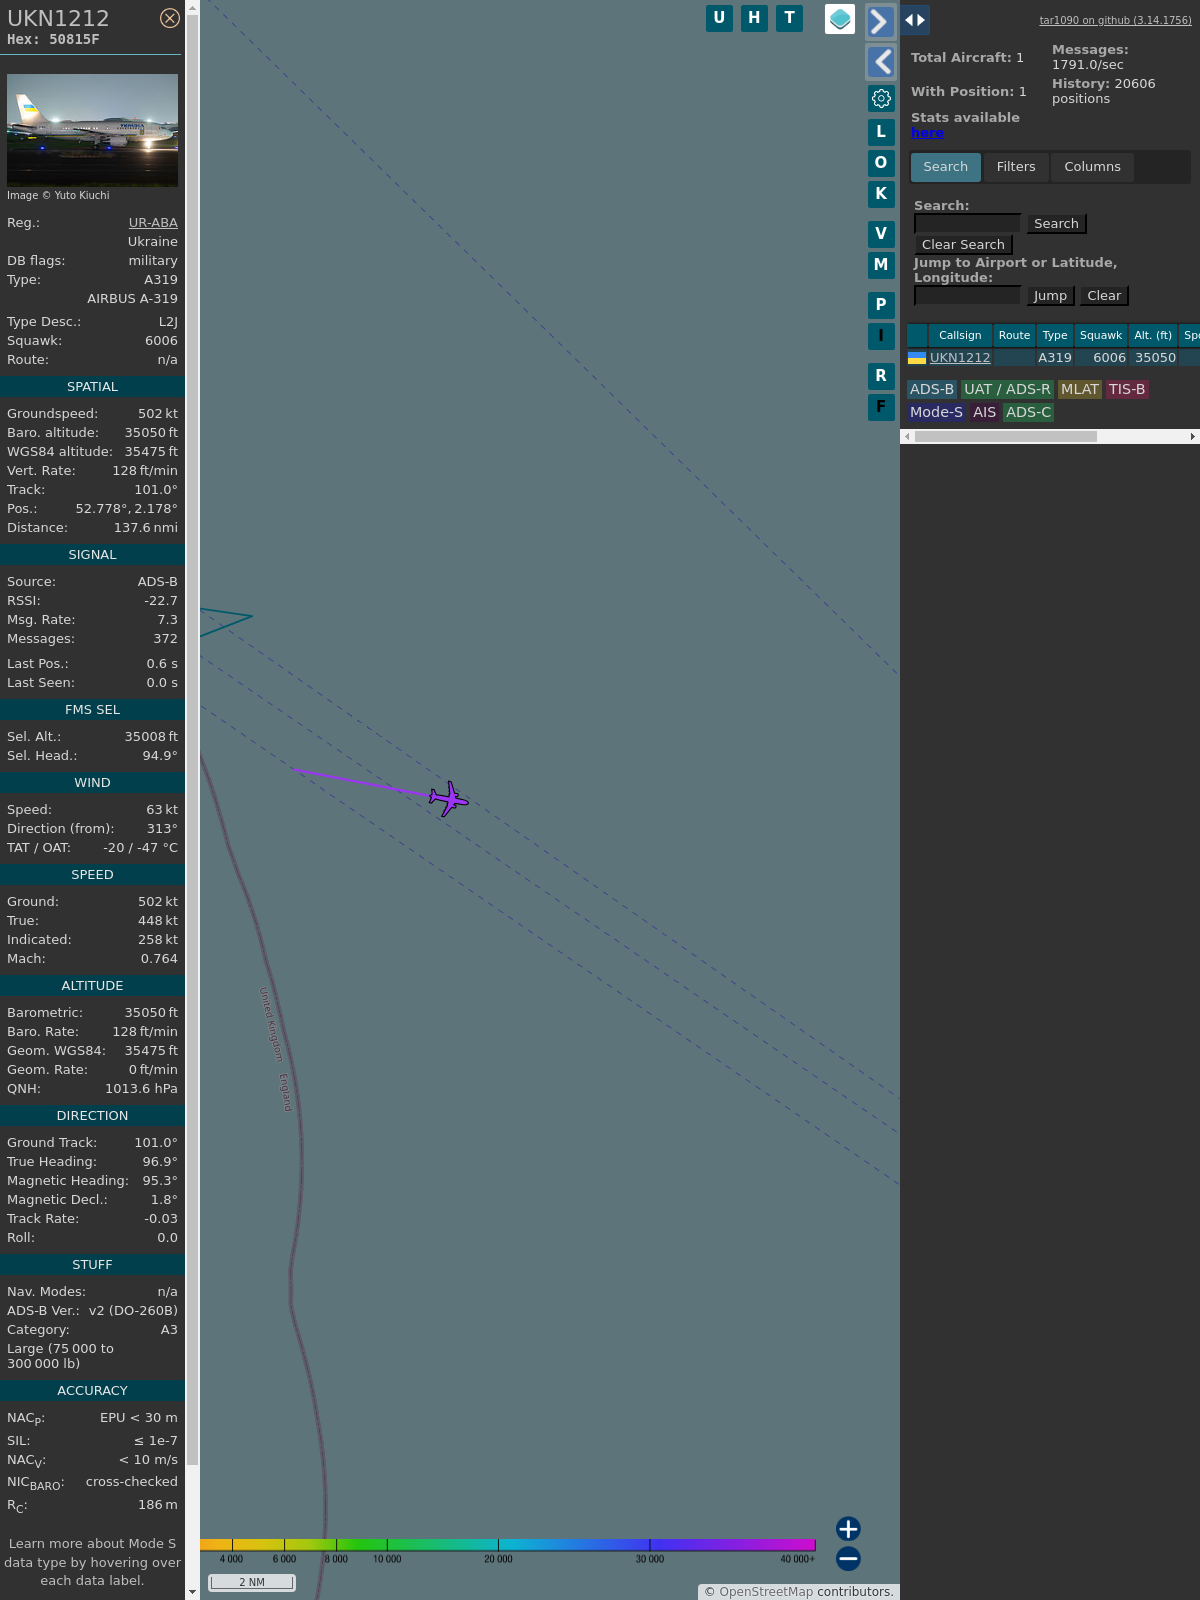Click the Ukraine flag in table row

coord(917,357)
